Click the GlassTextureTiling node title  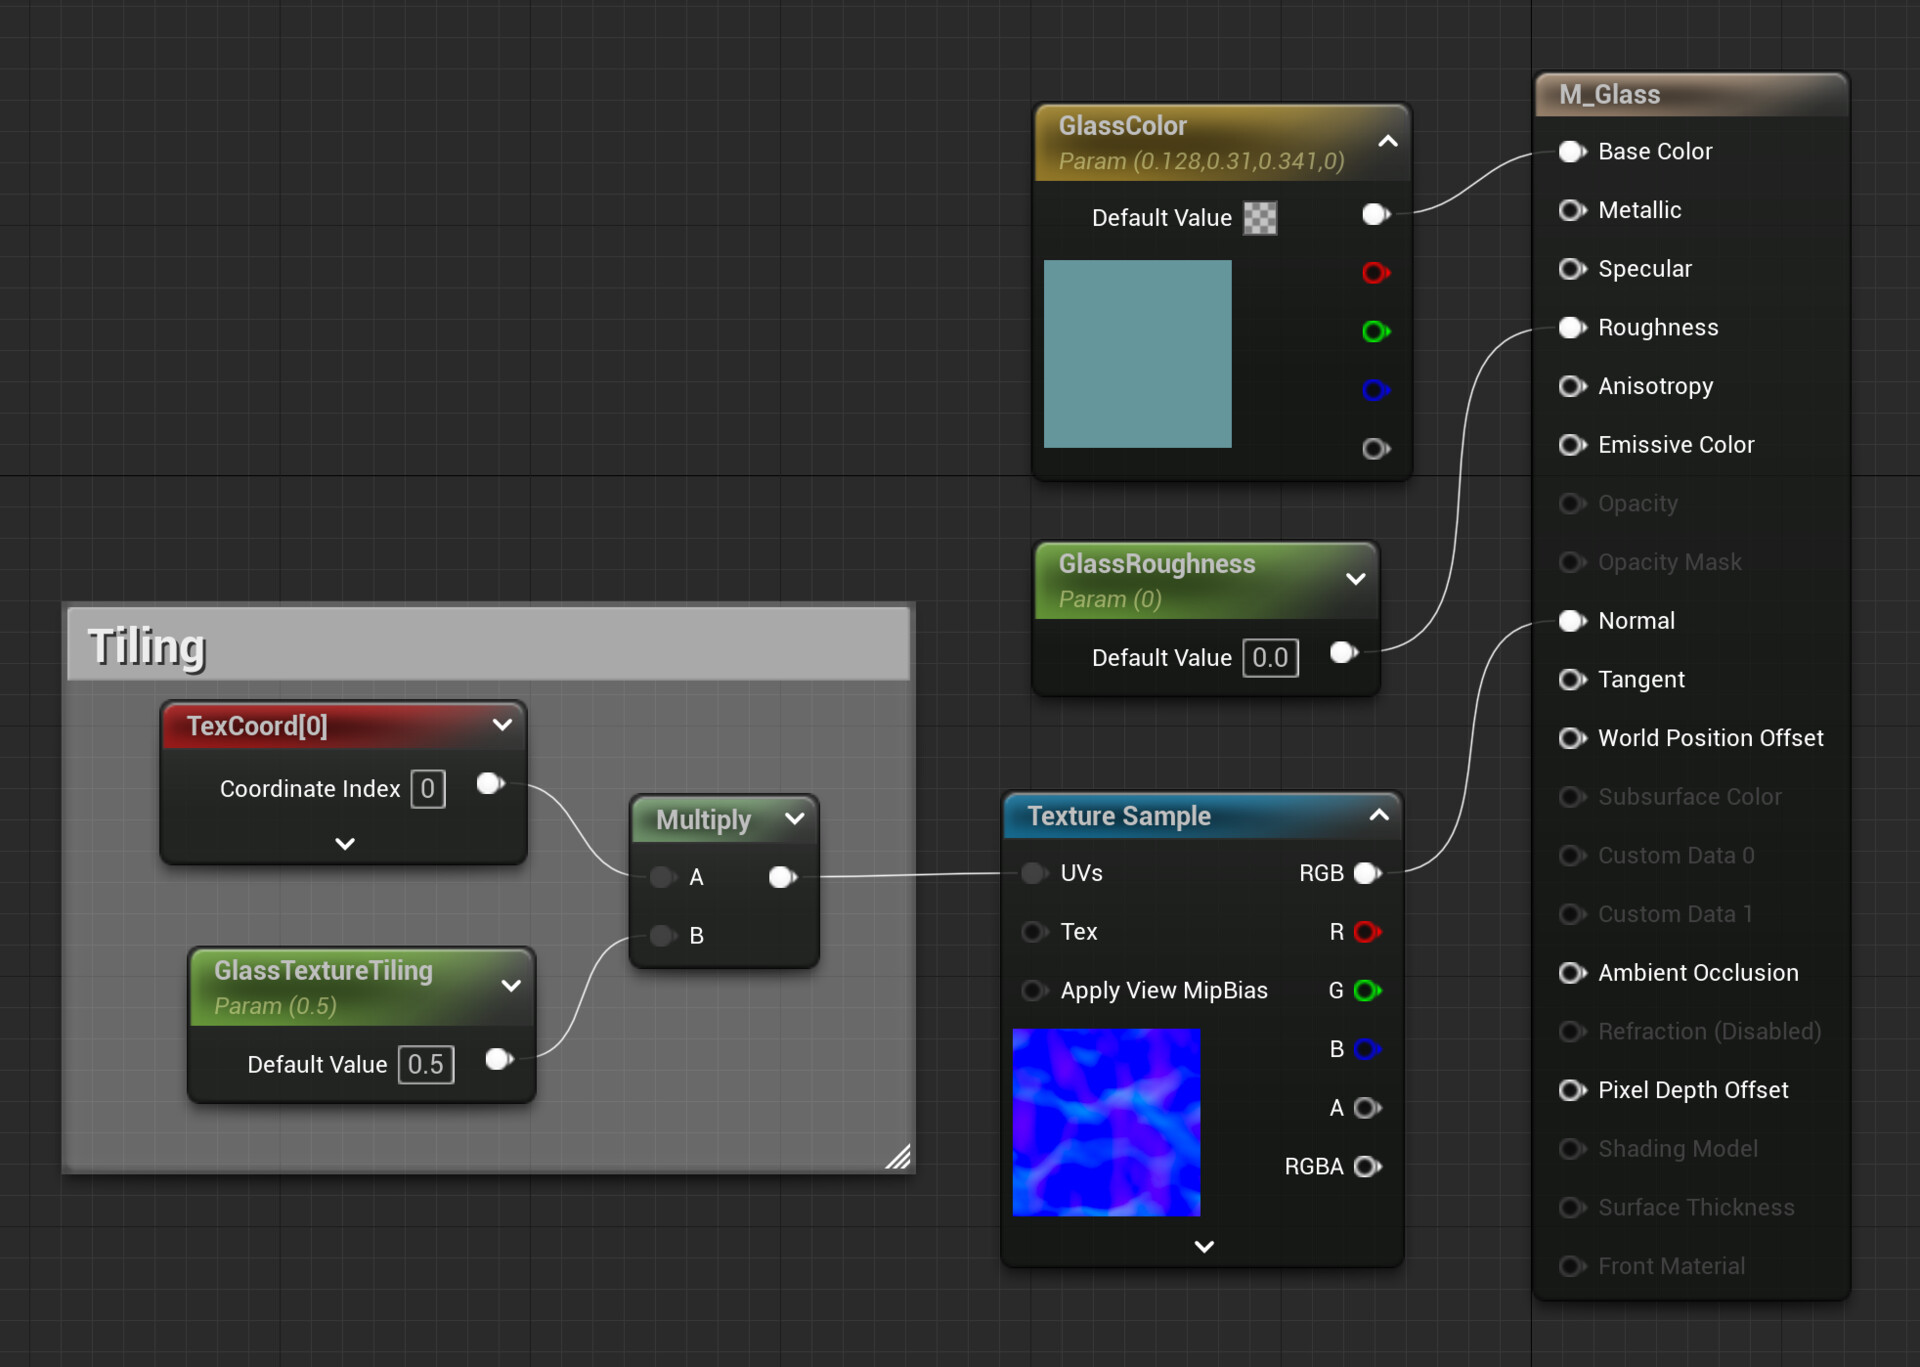pos(323,970)
